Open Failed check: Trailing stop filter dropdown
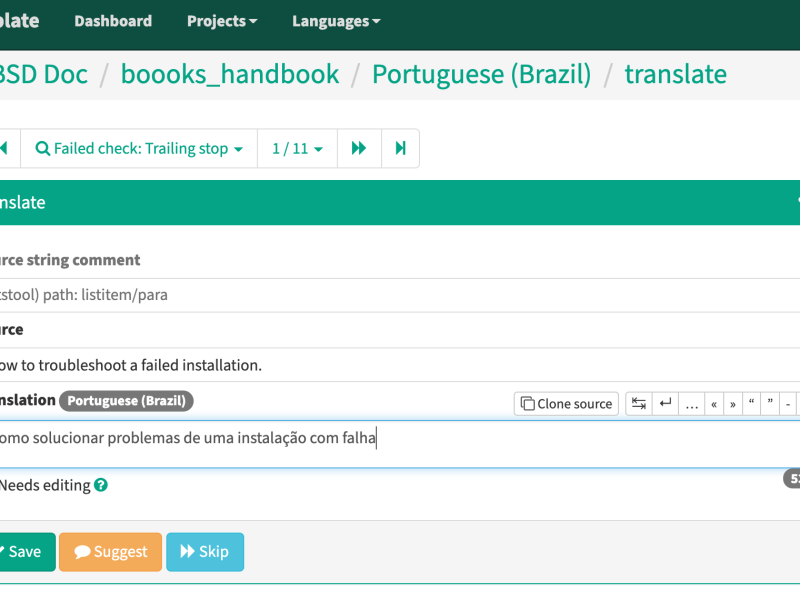 pos(139,148)
